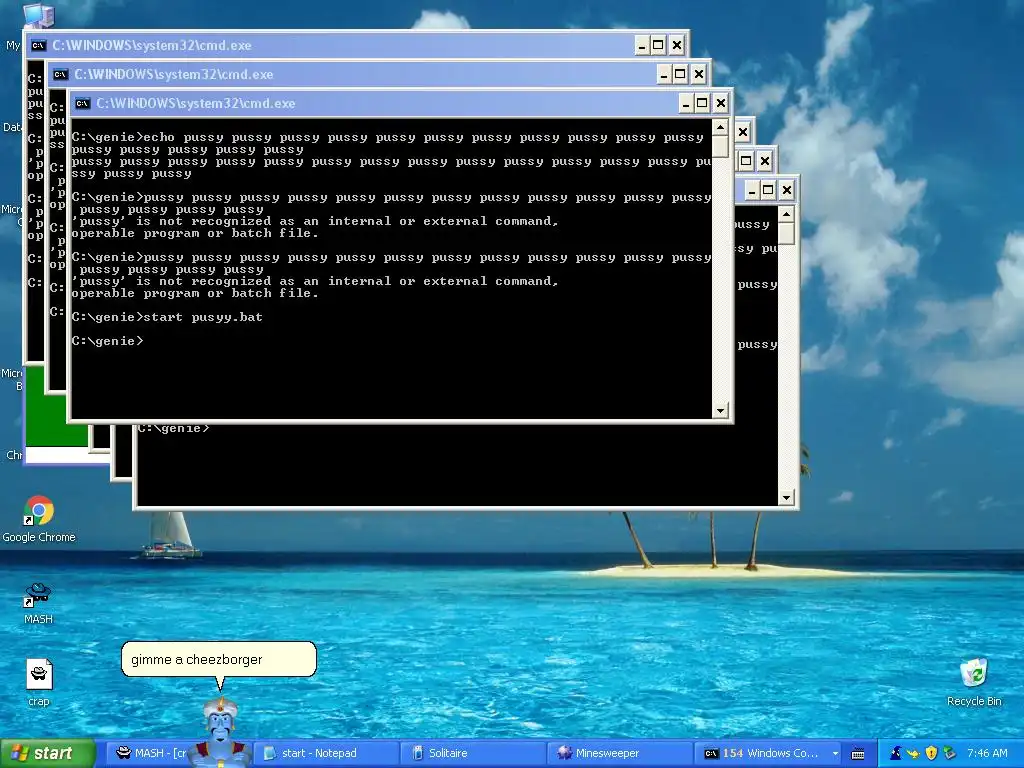Image resolution: width=1024 pixels, height=768 pixels.
Task: Maximize the second cmd.exe window
Action: pos(680,74)
